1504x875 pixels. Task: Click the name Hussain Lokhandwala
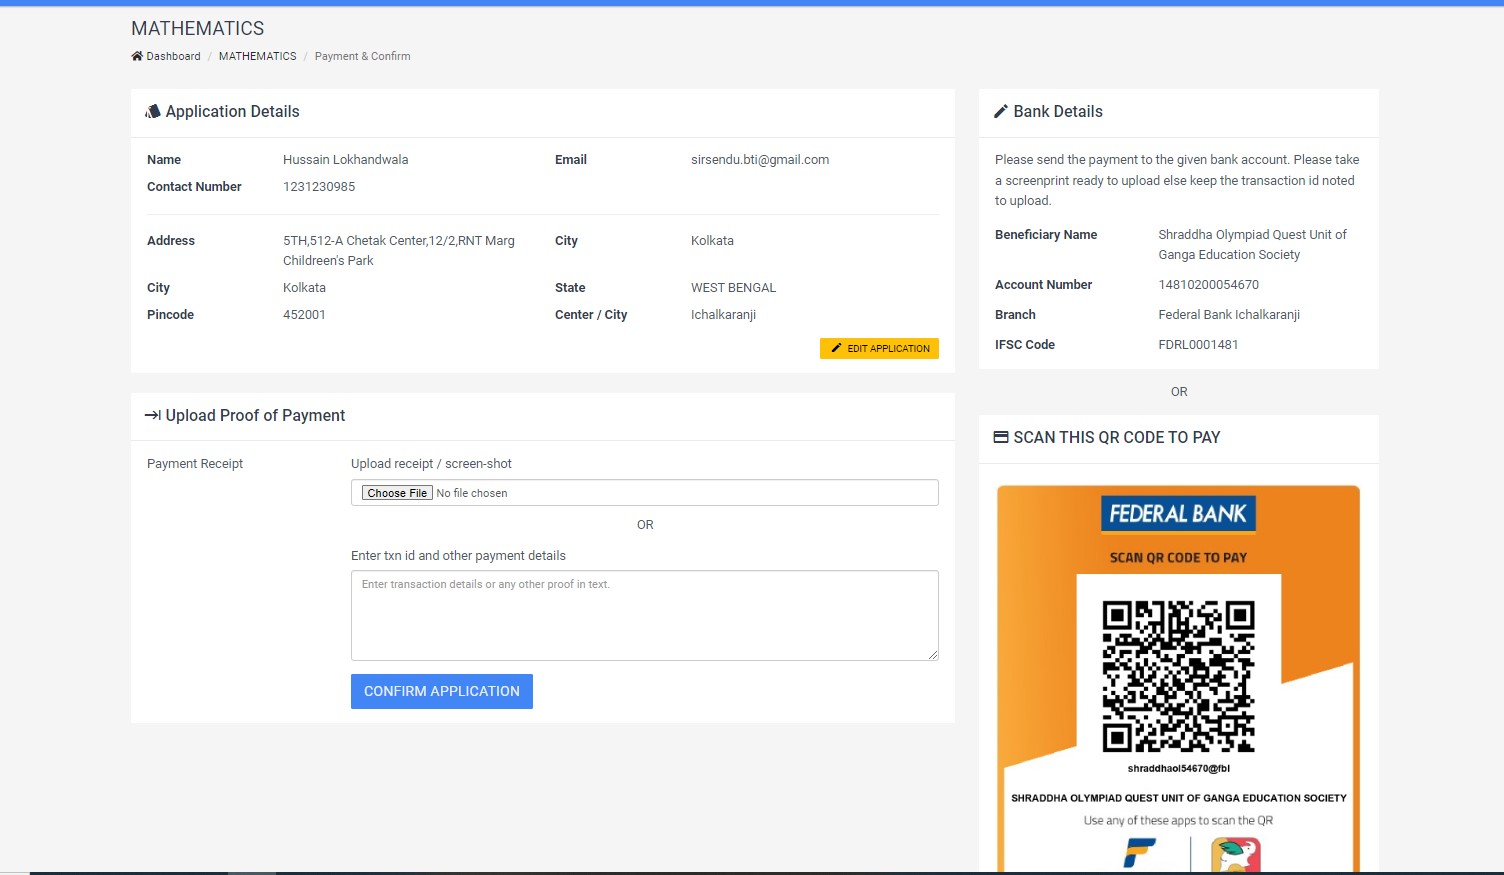tap(346, 160)
